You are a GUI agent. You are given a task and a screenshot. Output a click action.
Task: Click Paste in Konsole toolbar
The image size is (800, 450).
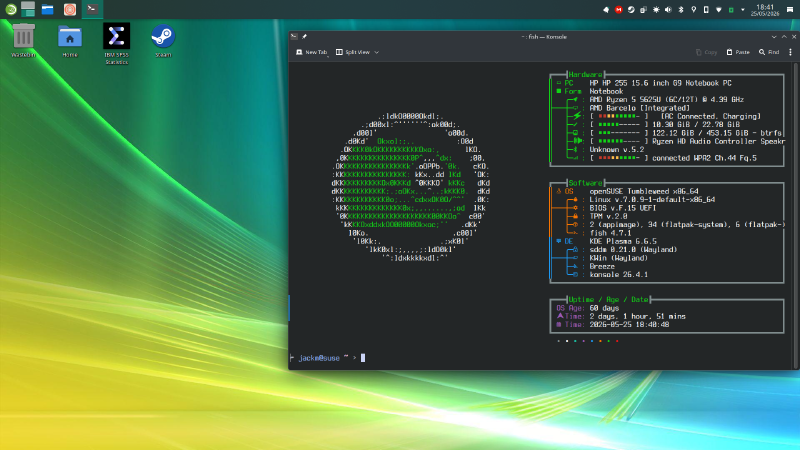738,52
